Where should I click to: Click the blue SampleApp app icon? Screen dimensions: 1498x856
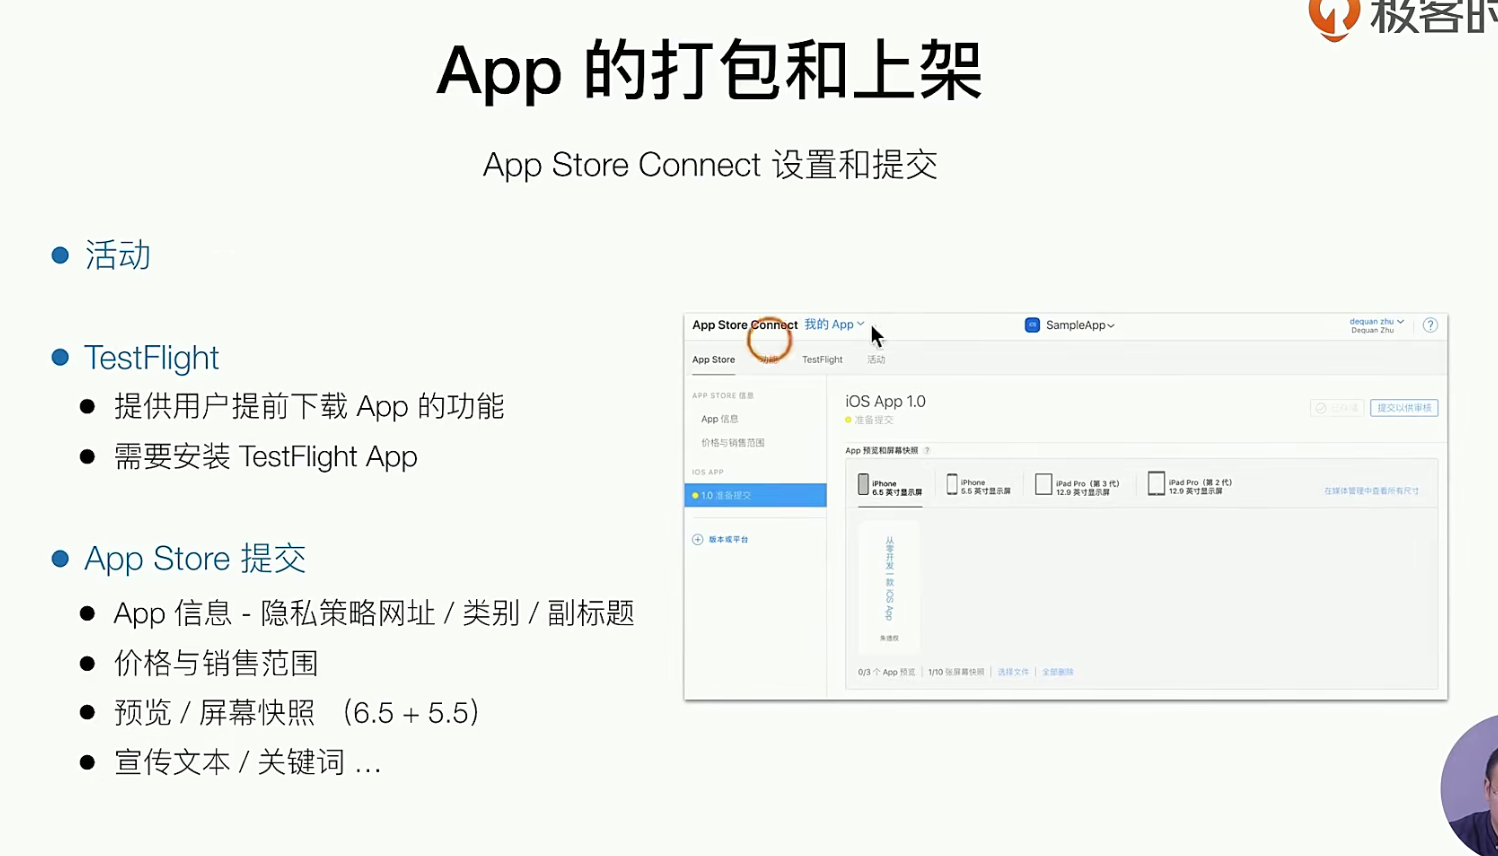tap(1032, 325)
